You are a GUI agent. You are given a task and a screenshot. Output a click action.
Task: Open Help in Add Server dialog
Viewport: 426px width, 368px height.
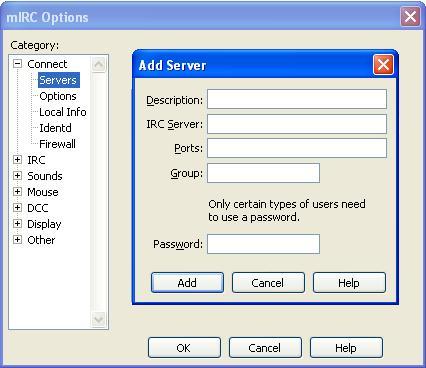pos(349,283)
